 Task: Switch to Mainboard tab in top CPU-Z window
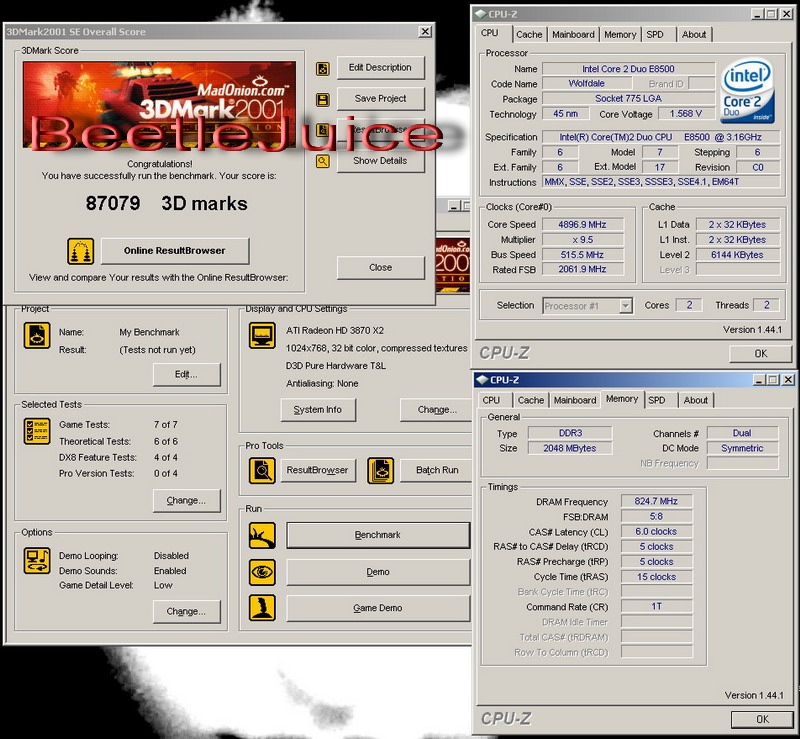[573, 35]
